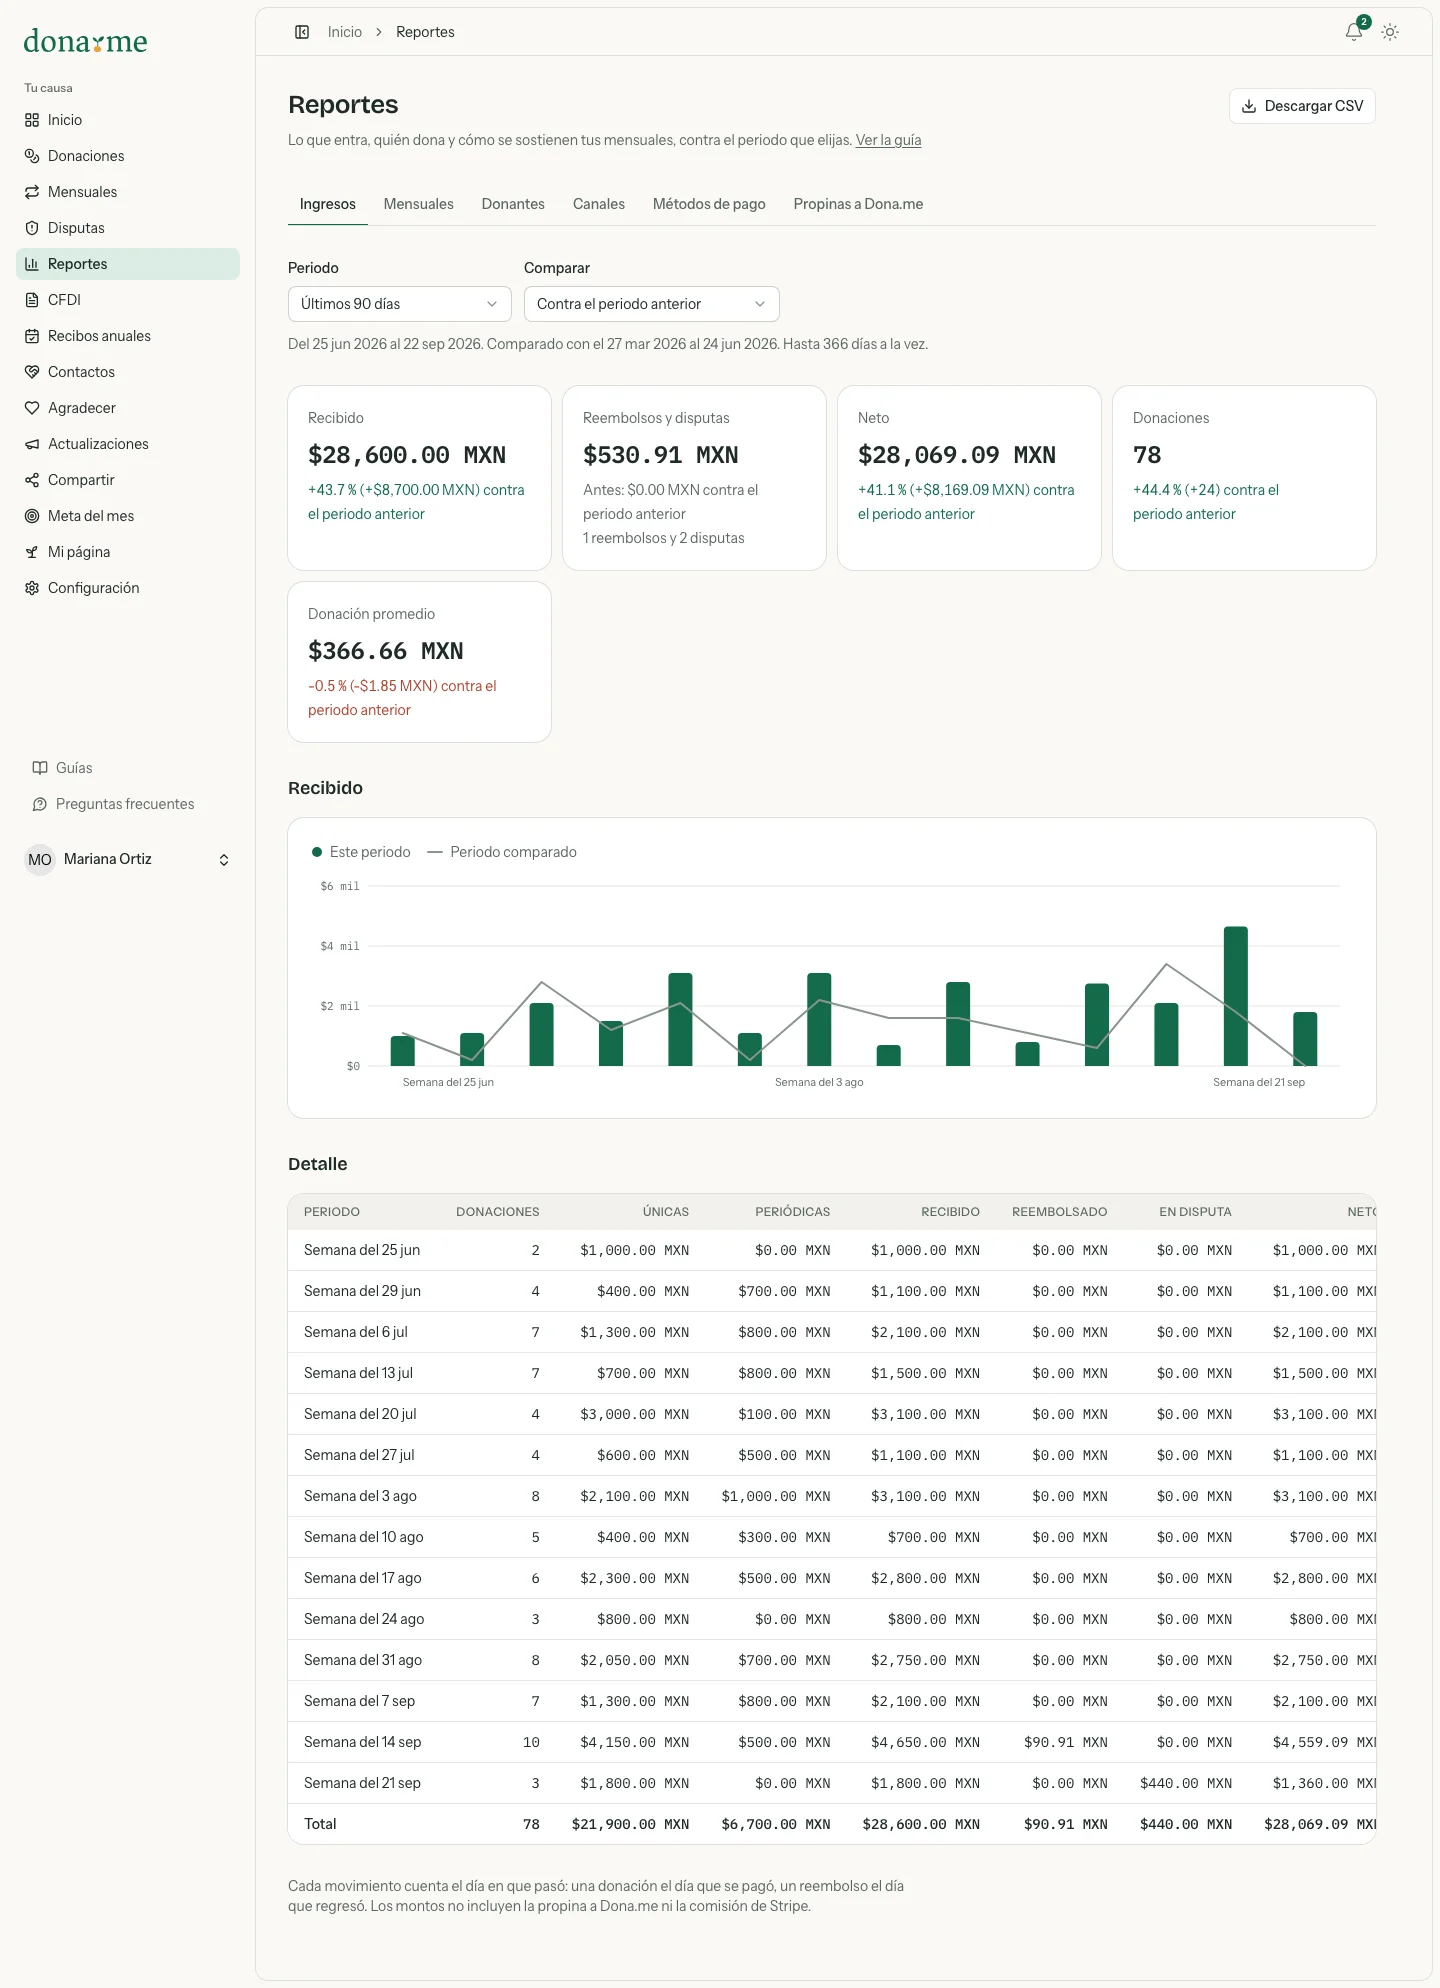Click the Dona.me logo

pyautogui.click(x=86, y=41)
